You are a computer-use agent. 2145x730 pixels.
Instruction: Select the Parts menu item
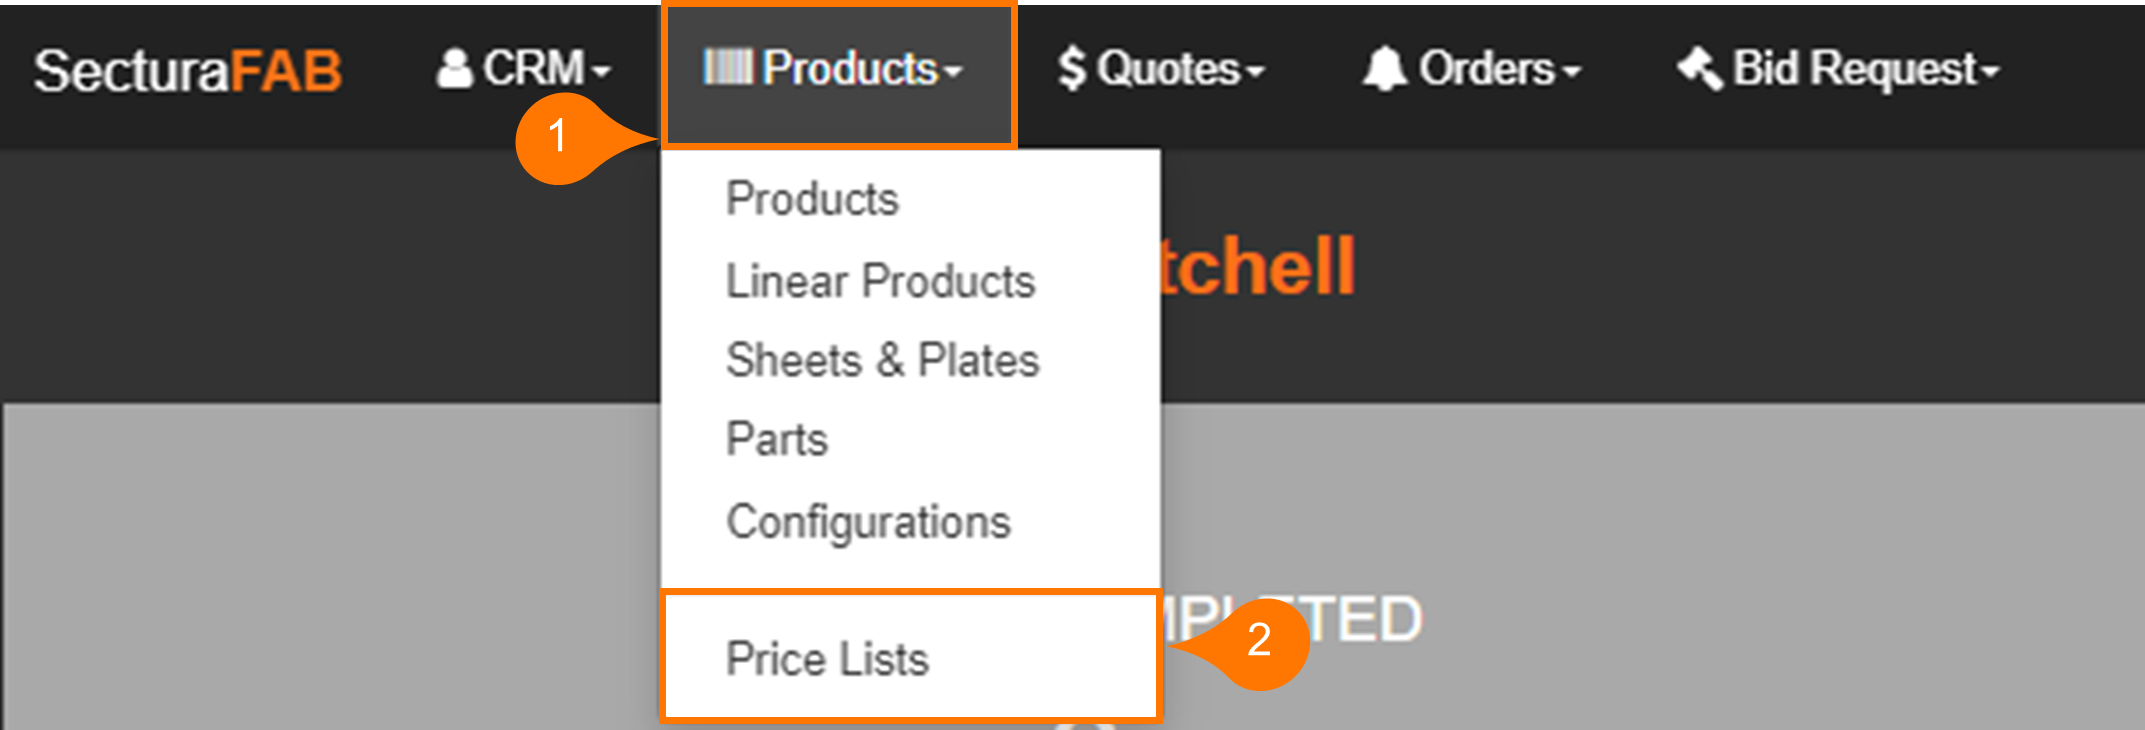coord(777,439)
